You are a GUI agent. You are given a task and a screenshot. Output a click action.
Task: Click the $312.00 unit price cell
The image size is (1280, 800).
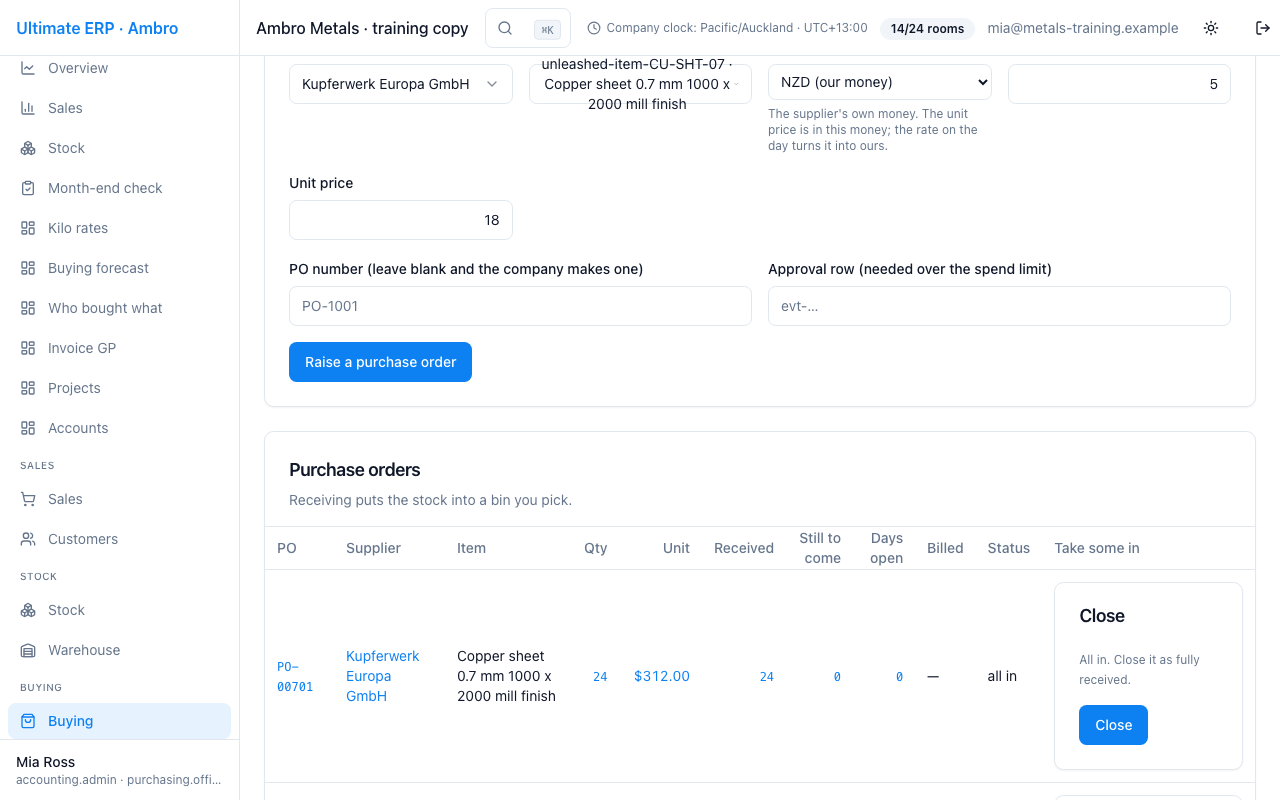[662, 676]
